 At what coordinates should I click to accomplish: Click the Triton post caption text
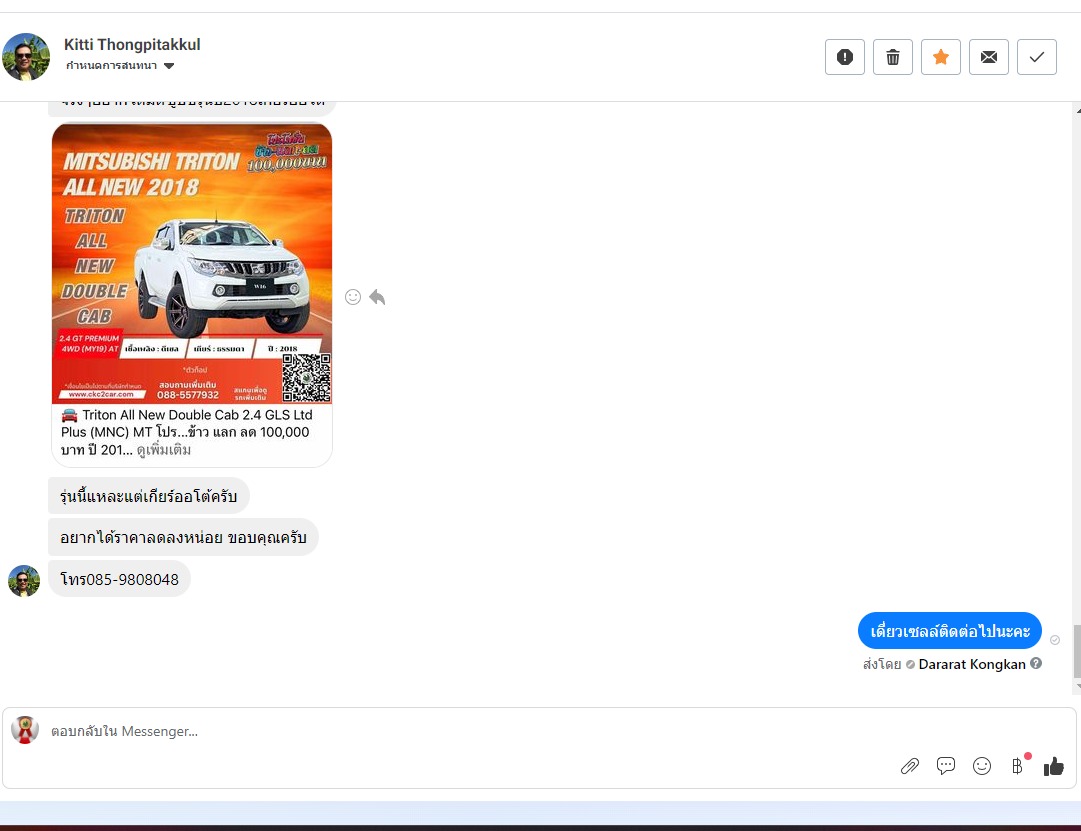(186, 432)
